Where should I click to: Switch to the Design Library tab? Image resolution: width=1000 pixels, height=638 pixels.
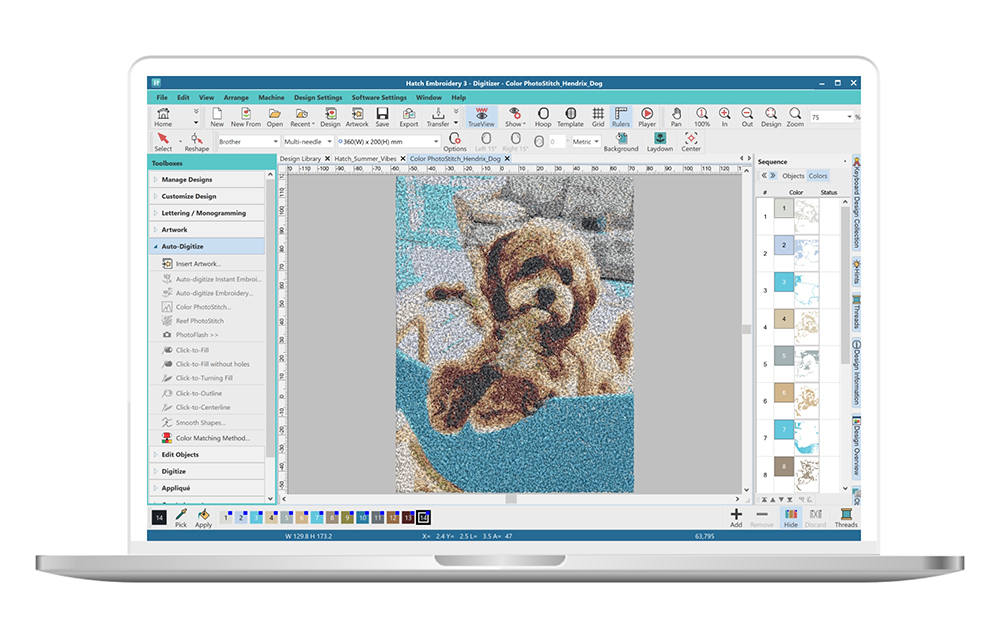(302, 158)
